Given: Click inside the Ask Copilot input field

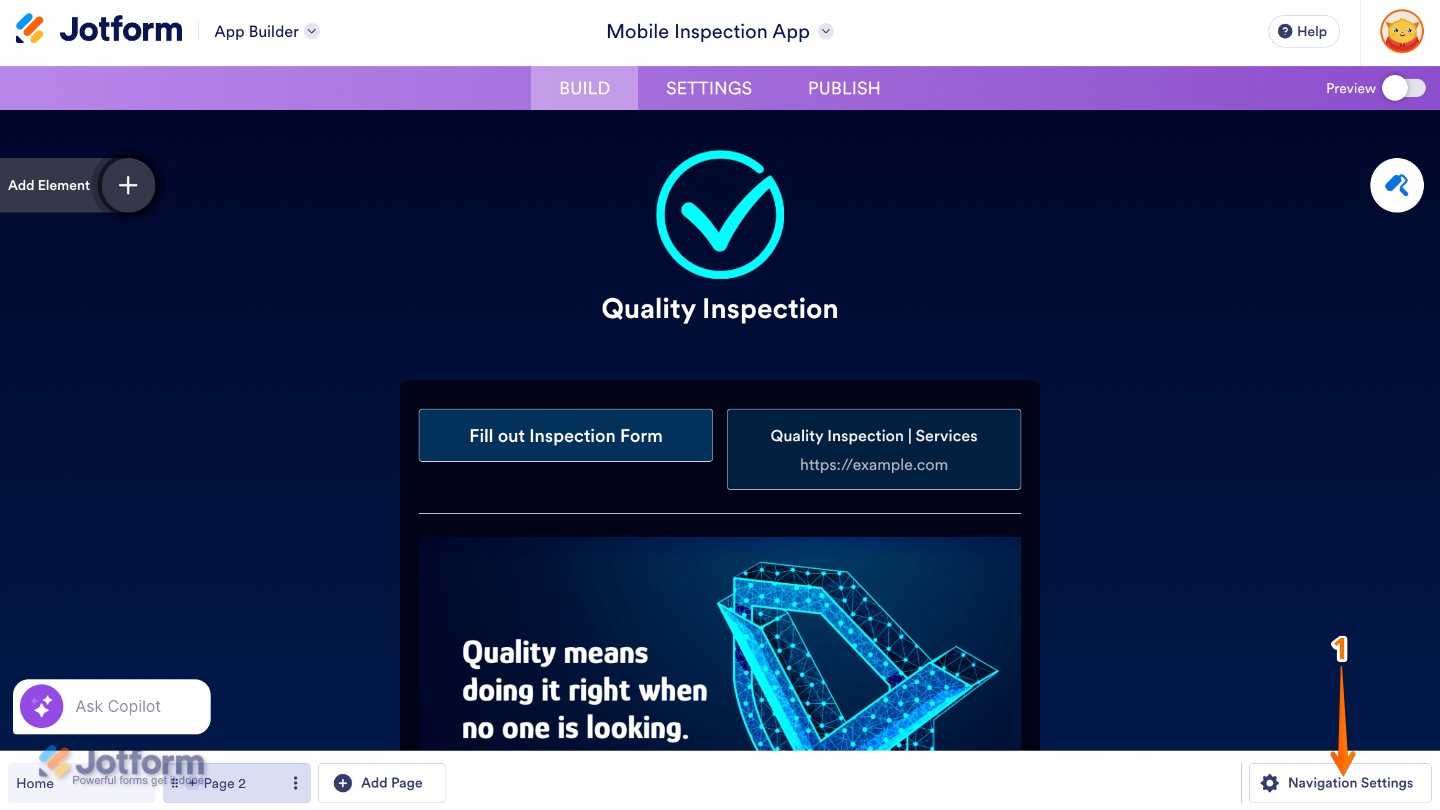Looking at the screenshot, I should click(x=130, y=706).
